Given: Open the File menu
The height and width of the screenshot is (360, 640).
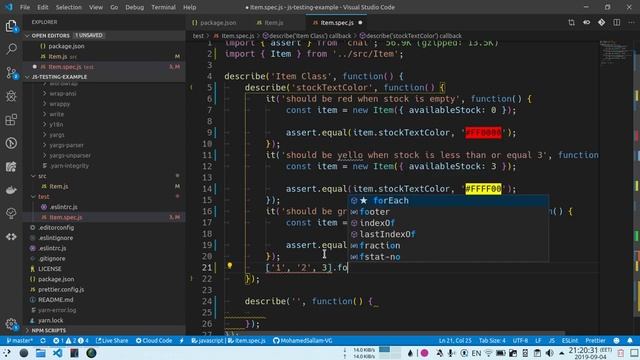Looking at the screenshot, I should (x=25, y=7).
